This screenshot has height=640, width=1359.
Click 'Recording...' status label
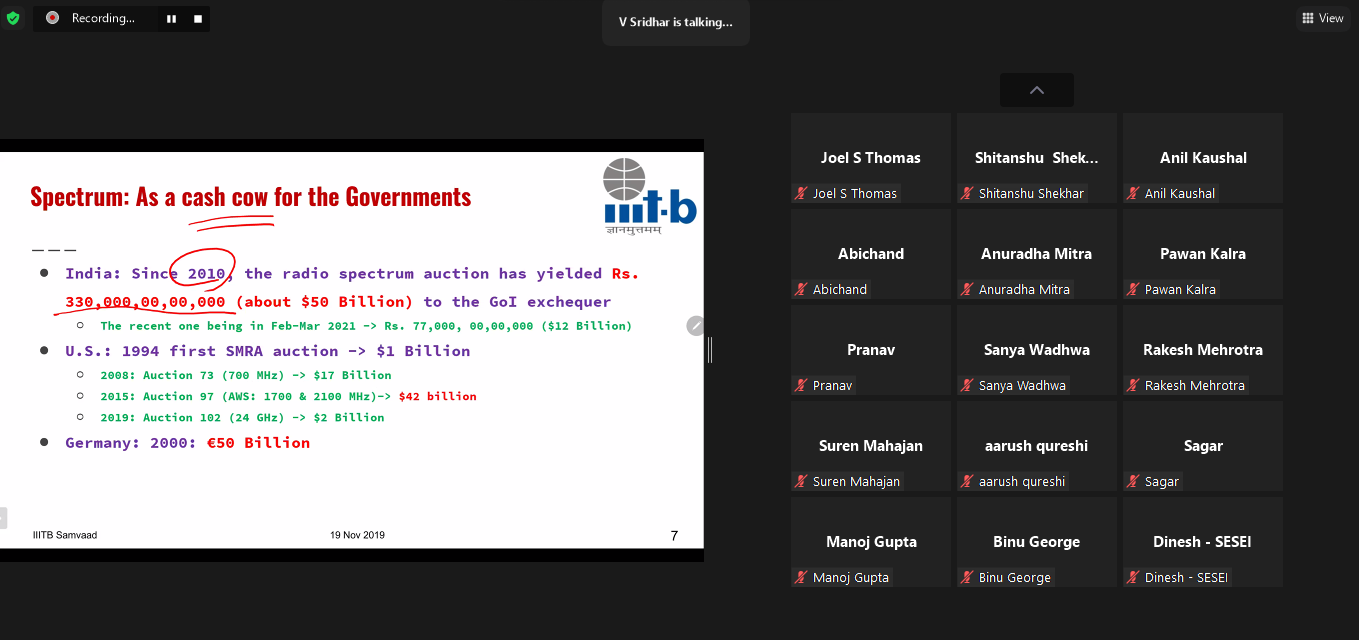coord(103,18)
